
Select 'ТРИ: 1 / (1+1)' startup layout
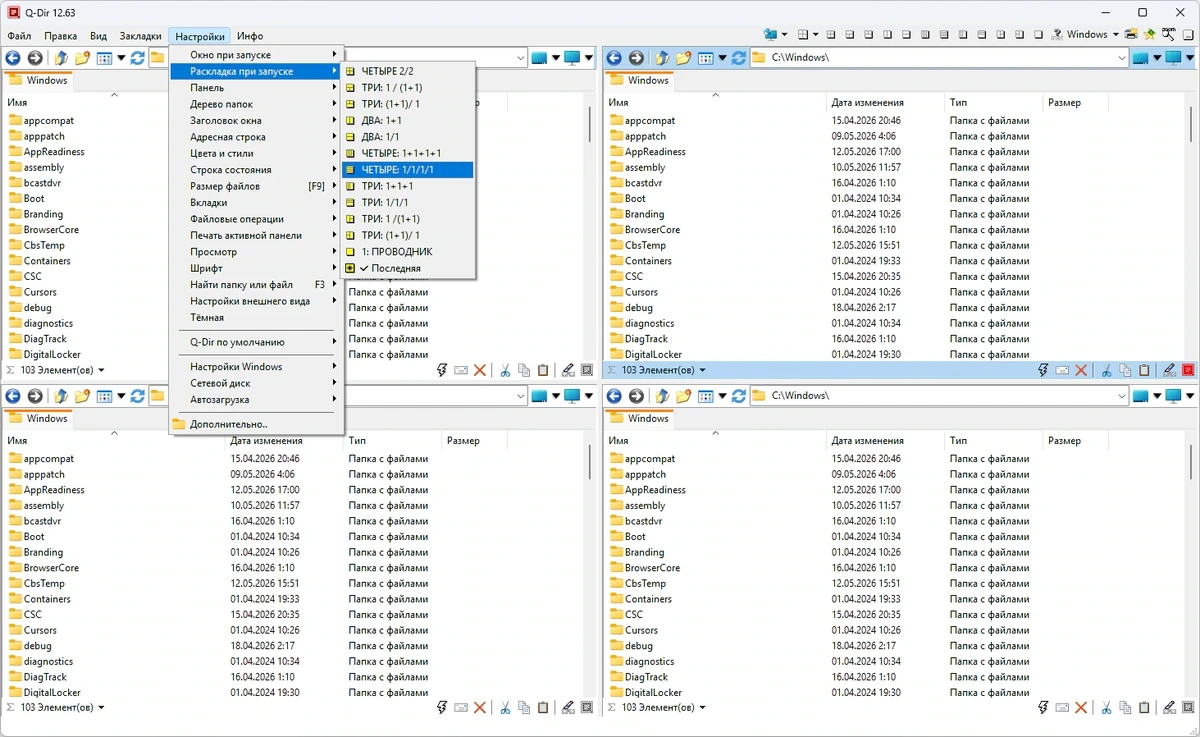407,88
